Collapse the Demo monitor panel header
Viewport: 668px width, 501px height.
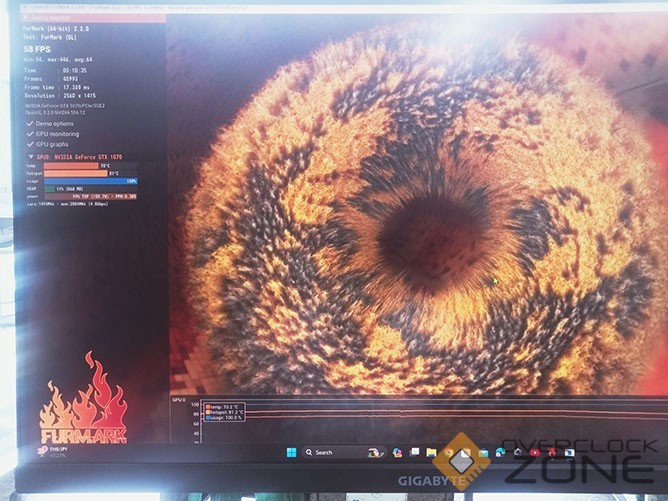[x=94, y=18]
